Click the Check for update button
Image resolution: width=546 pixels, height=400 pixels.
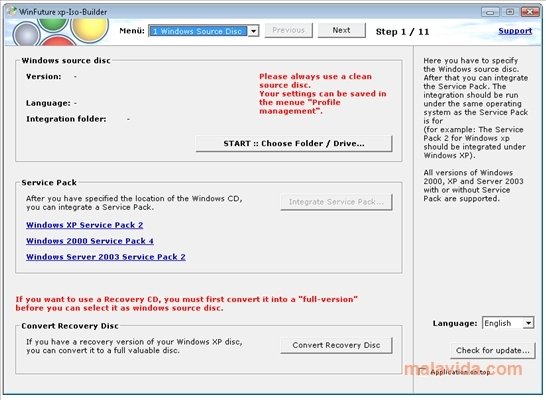492,350
